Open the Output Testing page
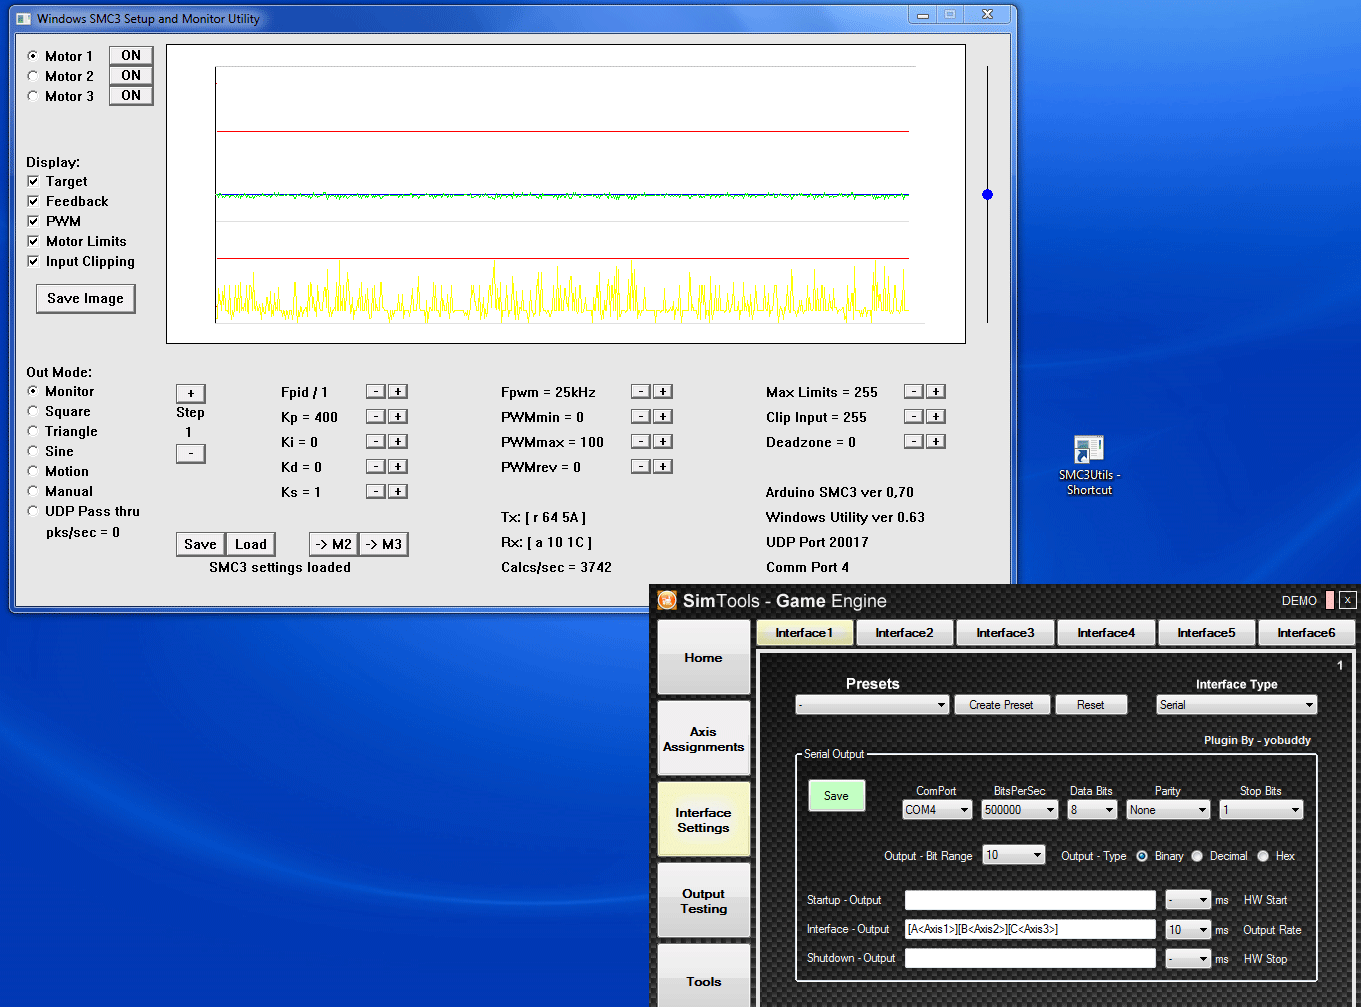Image resolution: width=1361 pixels, height=1007 pixels. (x=704, y=901)
